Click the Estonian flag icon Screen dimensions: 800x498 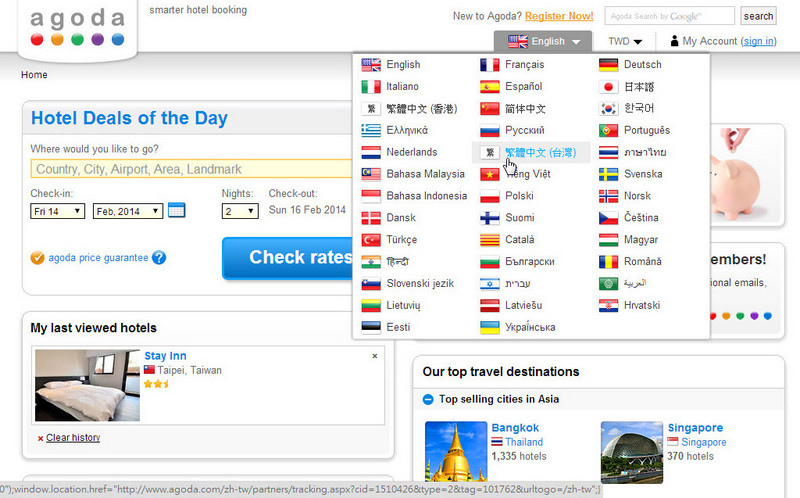click(x=371, y=328)
